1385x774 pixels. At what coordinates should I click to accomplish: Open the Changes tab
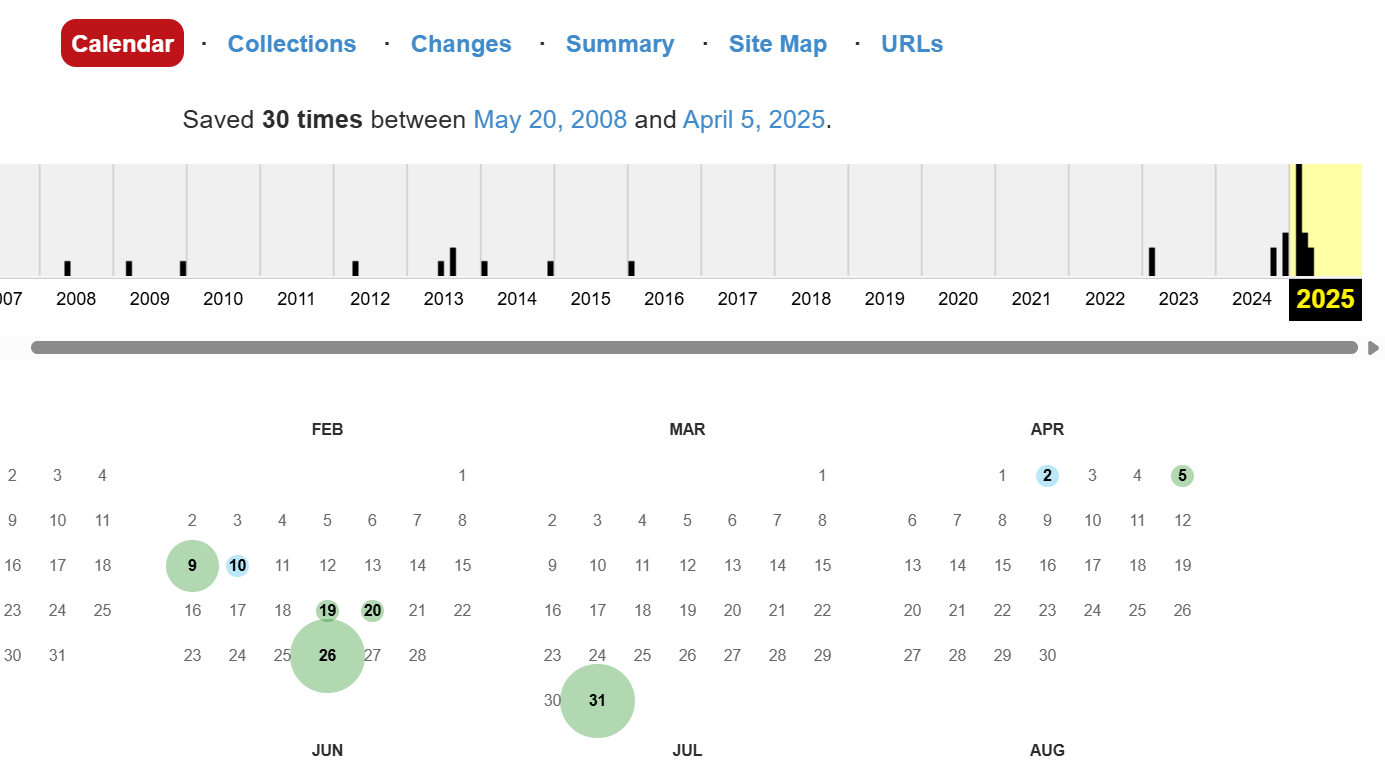coord(461,44)
